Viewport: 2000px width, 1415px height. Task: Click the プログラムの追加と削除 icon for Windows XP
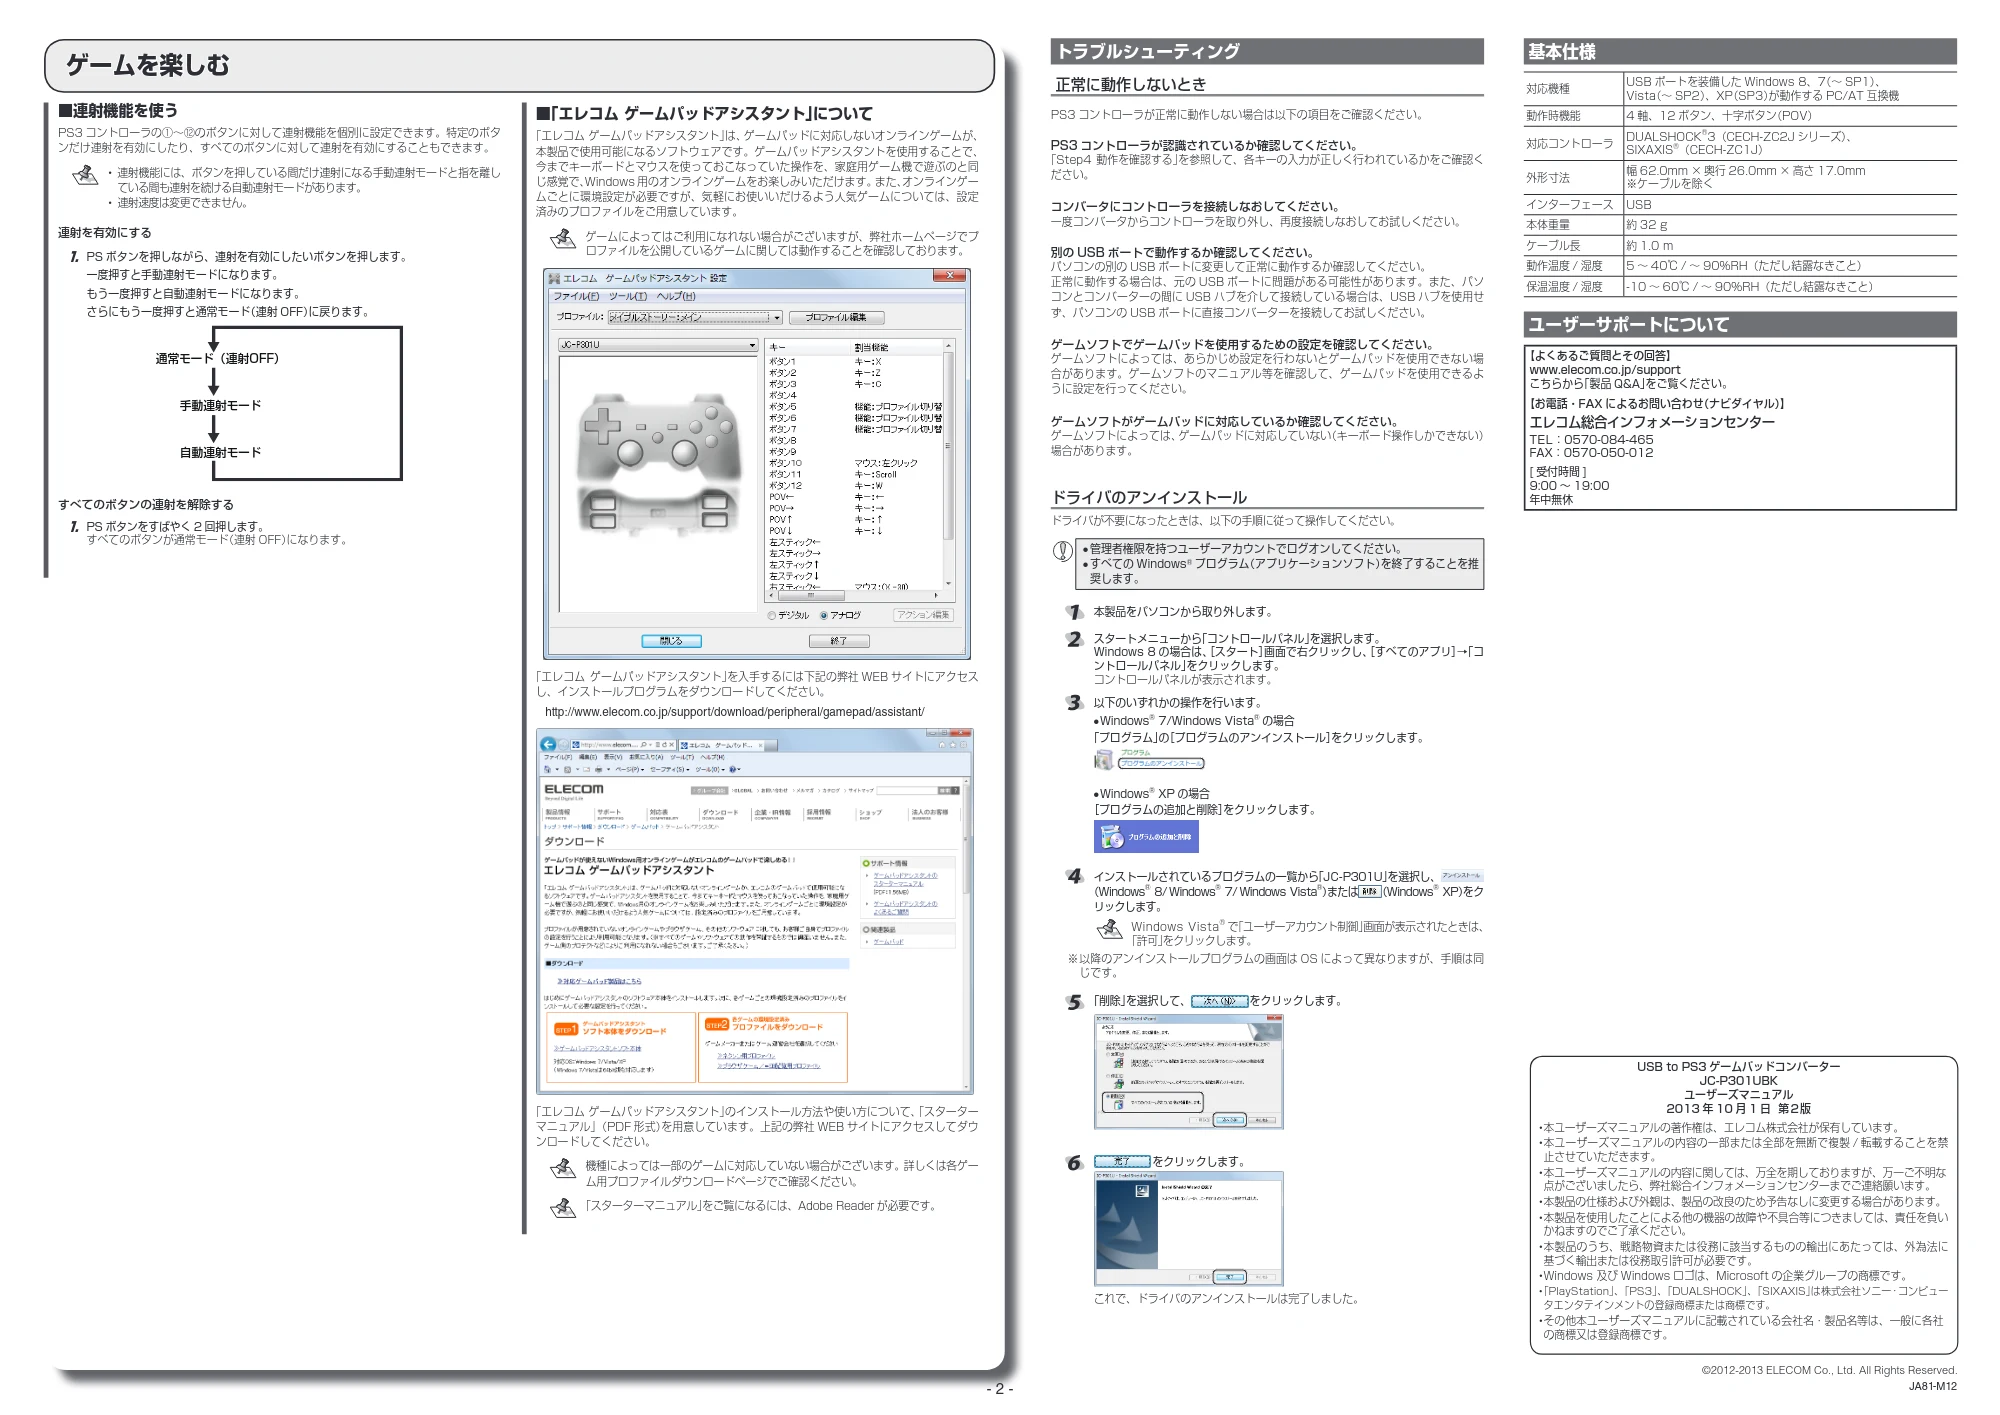(x=1146, y=836)
